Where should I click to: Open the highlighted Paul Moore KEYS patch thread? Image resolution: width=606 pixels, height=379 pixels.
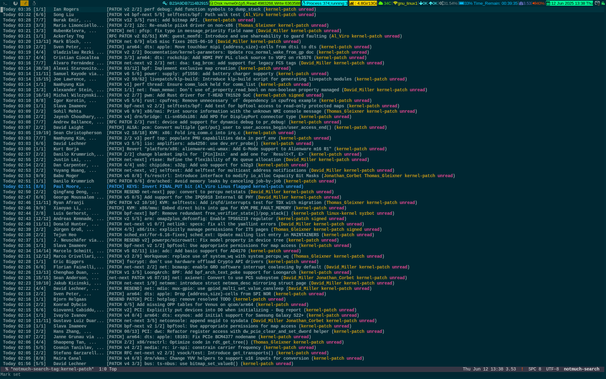click(x=153, y=186)
